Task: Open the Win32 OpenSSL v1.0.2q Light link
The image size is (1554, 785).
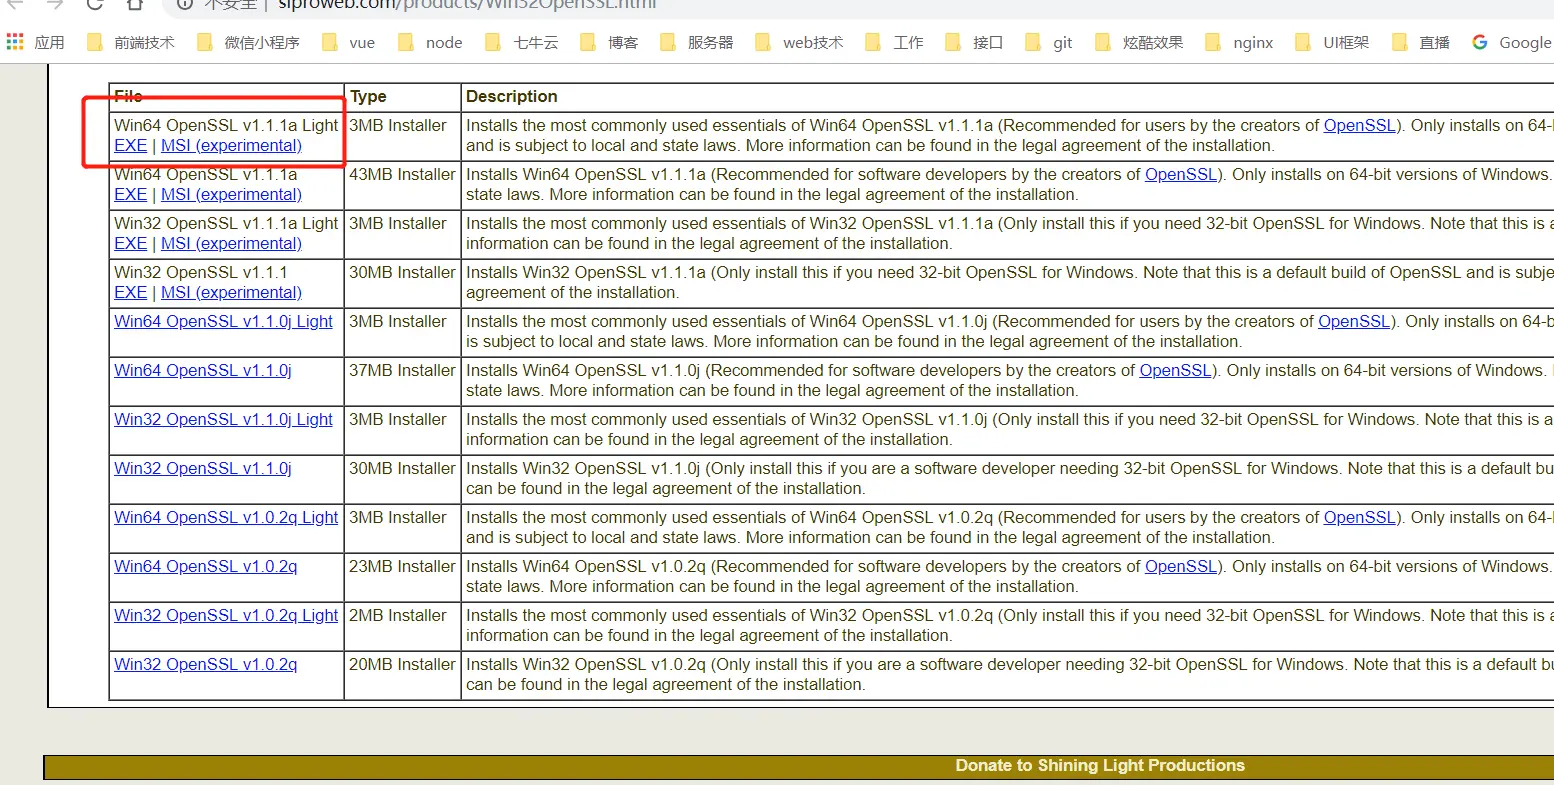Action: [x=226, y=615]
